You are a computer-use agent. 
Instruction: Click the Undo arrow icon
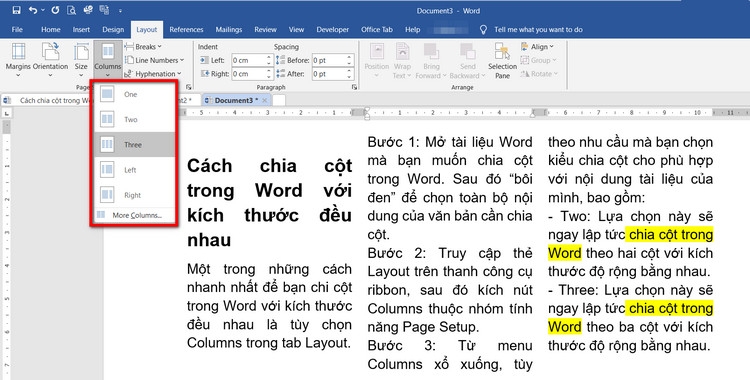pyautogui.click(x=33, y=10)
